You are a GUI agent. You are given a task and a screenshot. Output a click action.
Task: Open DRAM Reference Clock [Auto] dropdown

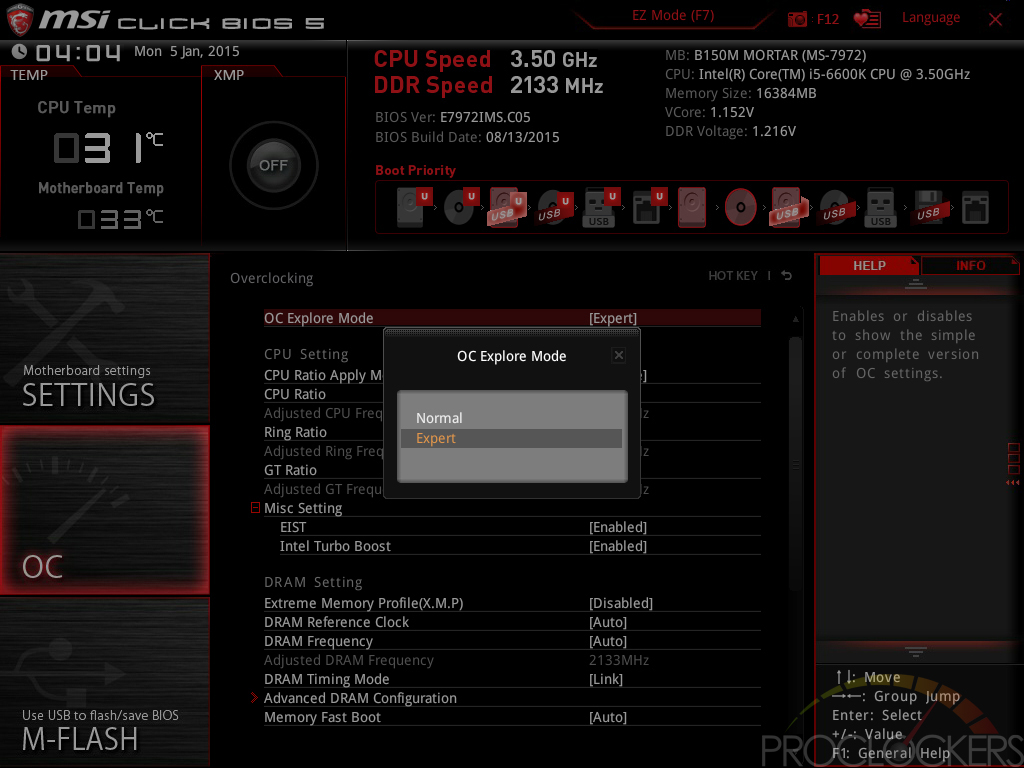(x=607, y=622)
